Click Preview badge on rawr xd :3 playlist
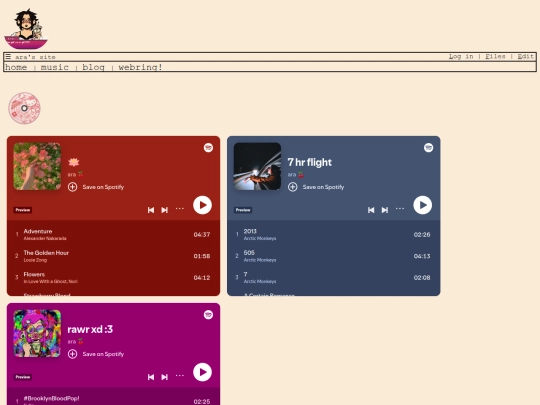The height and width of the screenshot is (405, 540). pyautogui.click(x=23, y=377)
